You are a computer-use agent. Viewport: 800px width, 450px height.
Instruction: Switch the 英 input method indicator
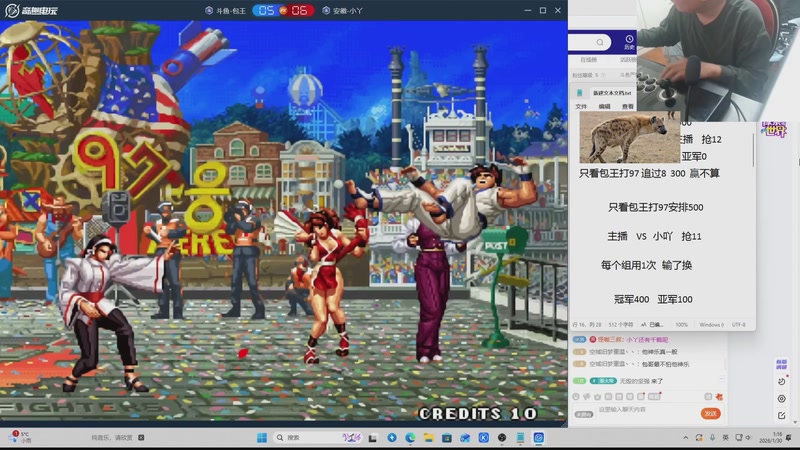tap(726, 438)
